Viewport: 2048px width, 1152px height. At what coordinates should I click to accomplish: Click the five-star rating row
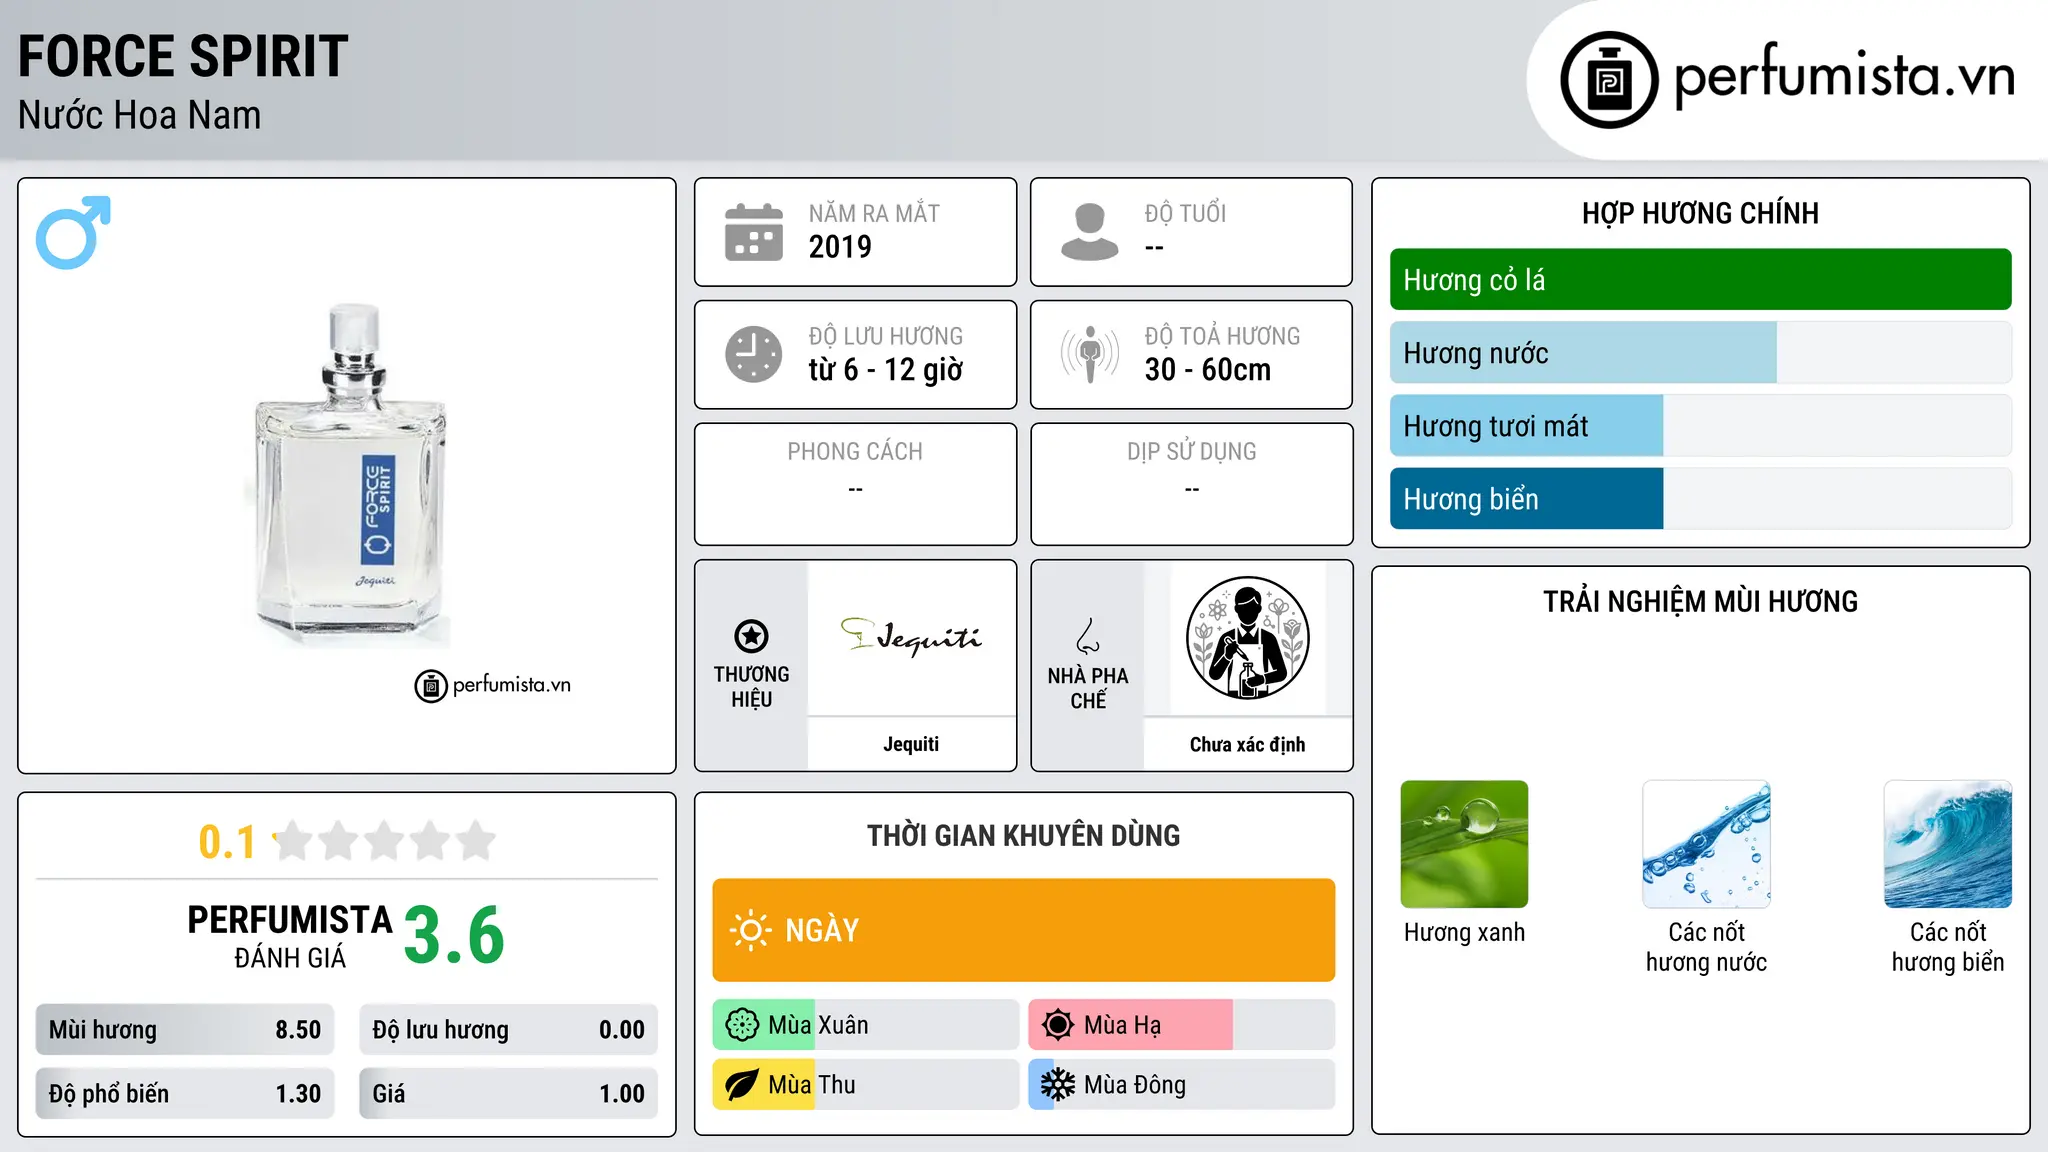coord(385,841)
